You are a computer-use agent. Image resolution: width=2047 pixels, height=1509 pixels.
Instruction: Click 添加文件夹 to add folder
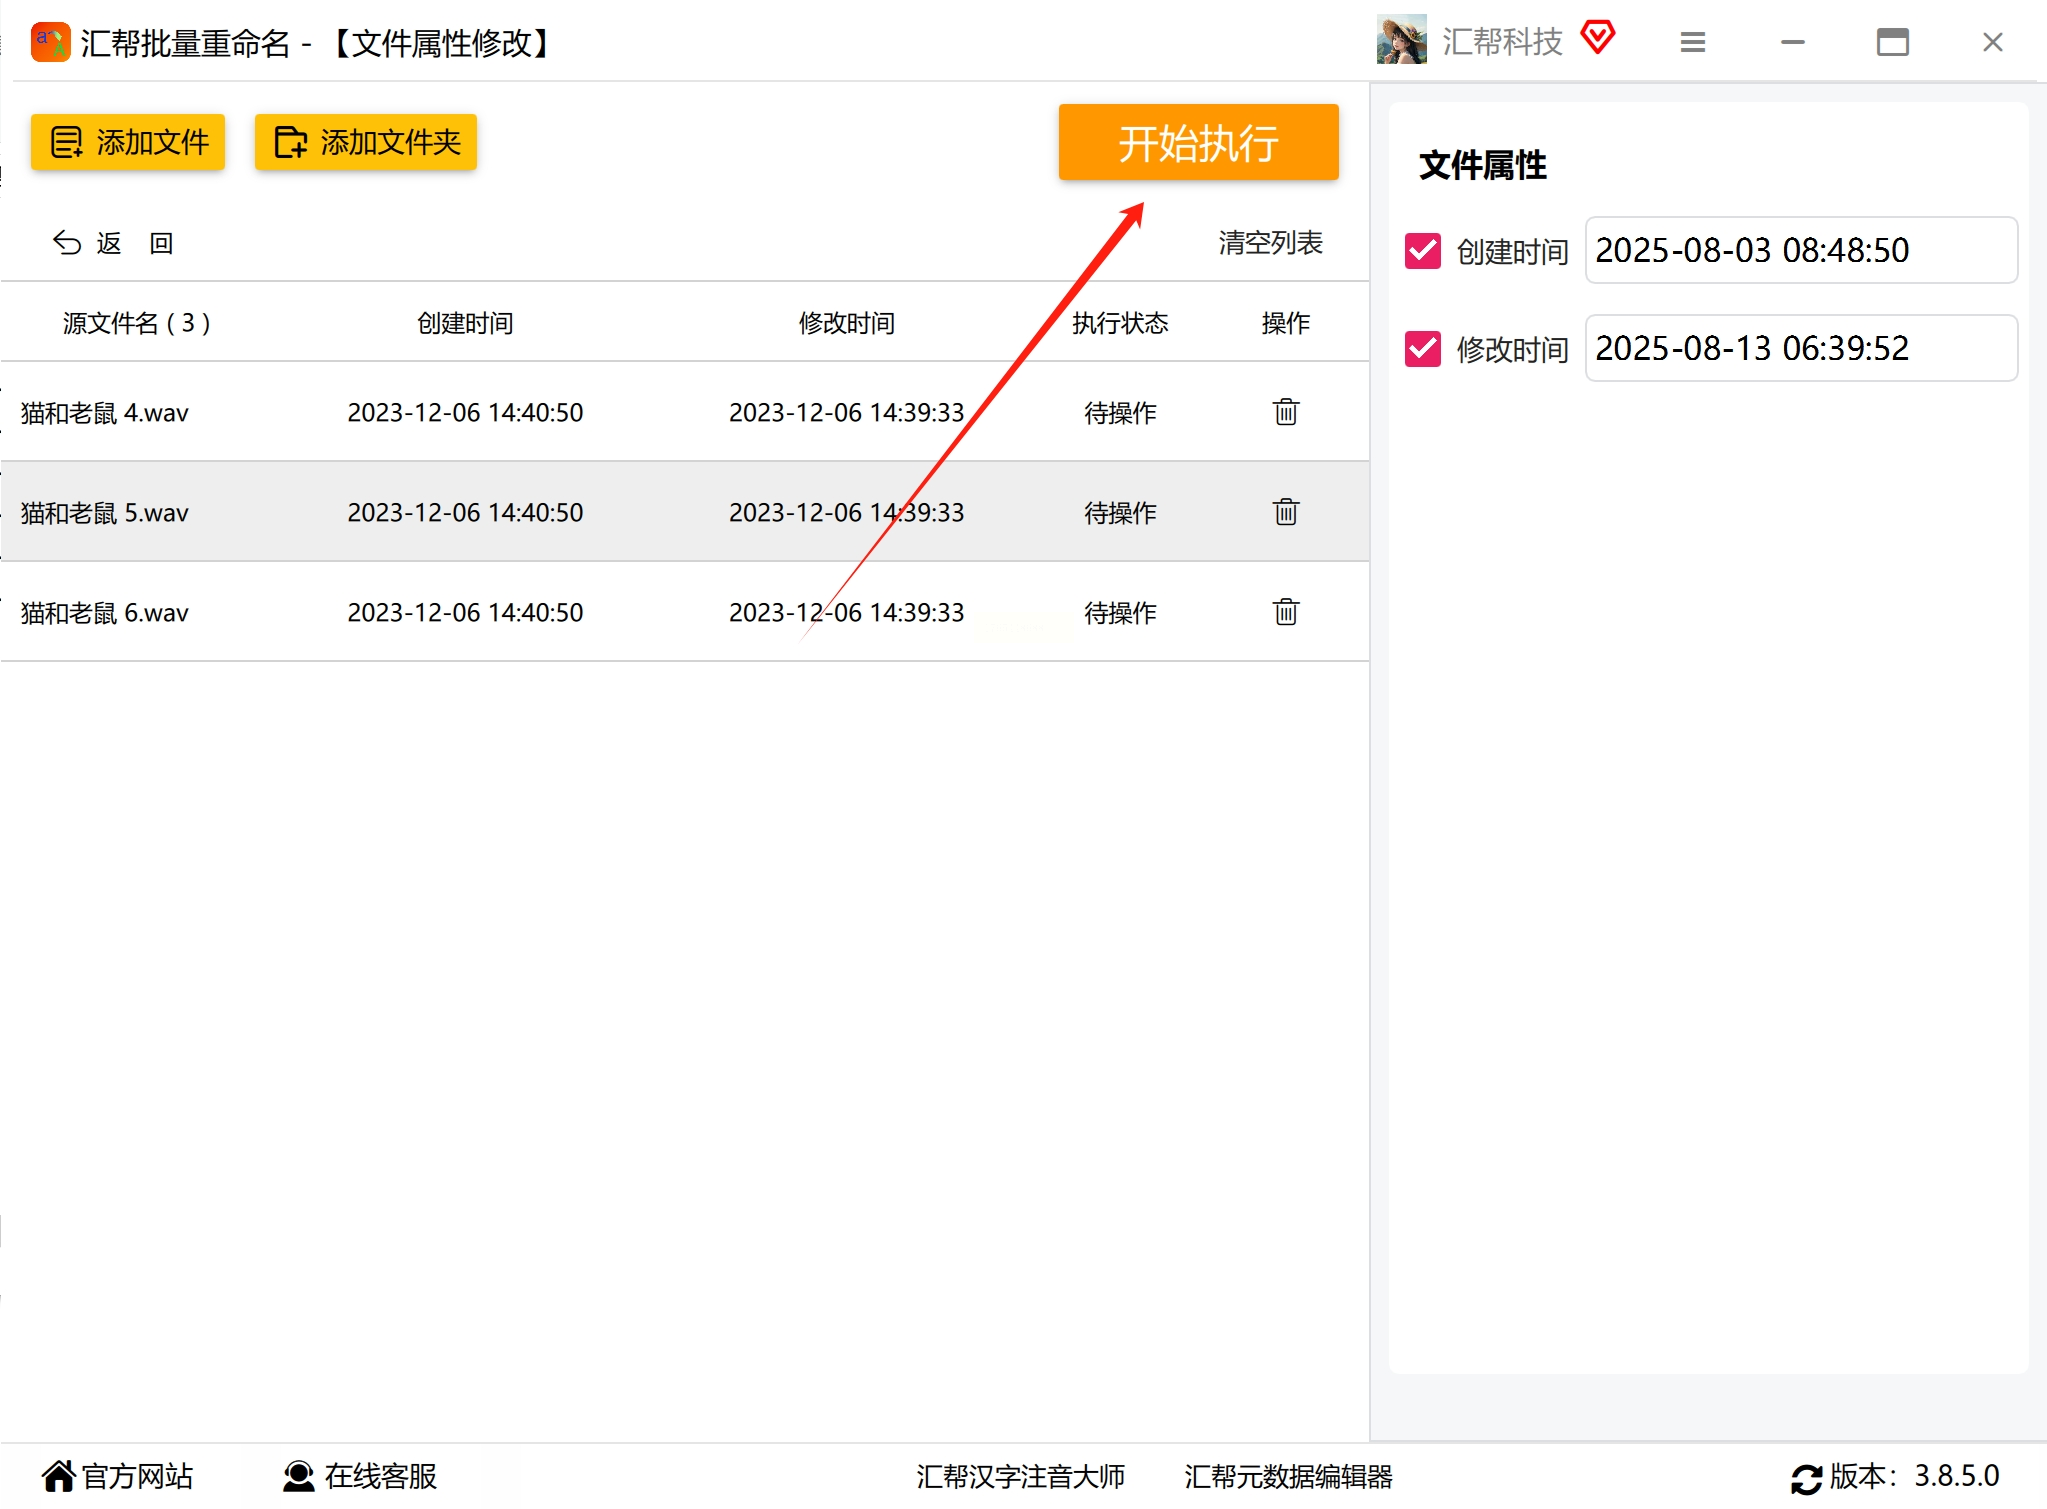[366, 142]
